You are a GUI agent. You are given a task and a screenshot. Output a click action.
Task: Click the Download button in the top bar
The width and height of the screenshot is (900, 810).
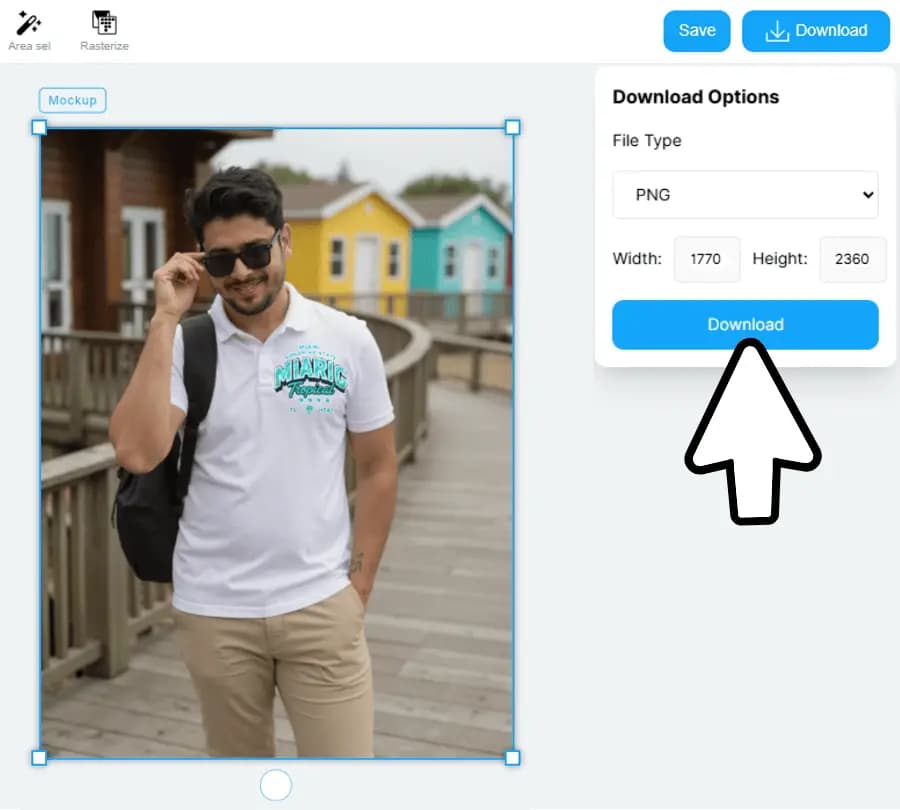click(815, 31)
